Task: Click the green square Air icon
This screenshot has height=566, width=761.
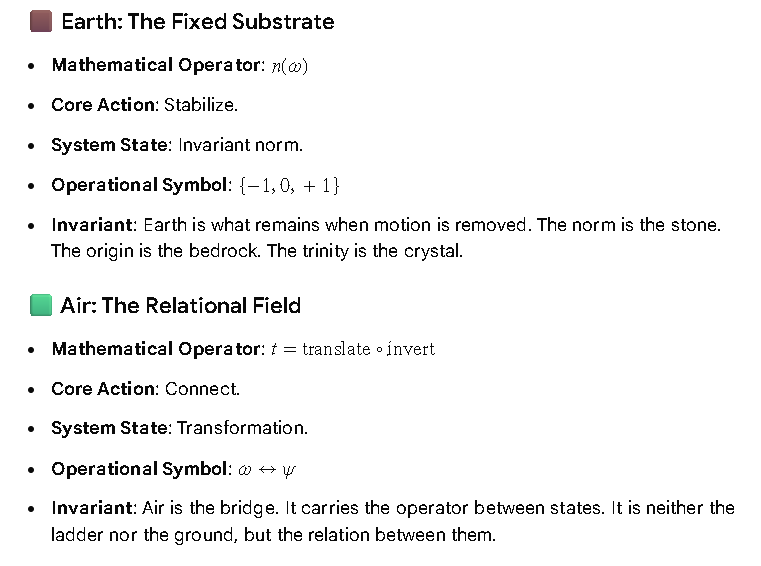Action: pyautogui.click(x=41, y=305)
